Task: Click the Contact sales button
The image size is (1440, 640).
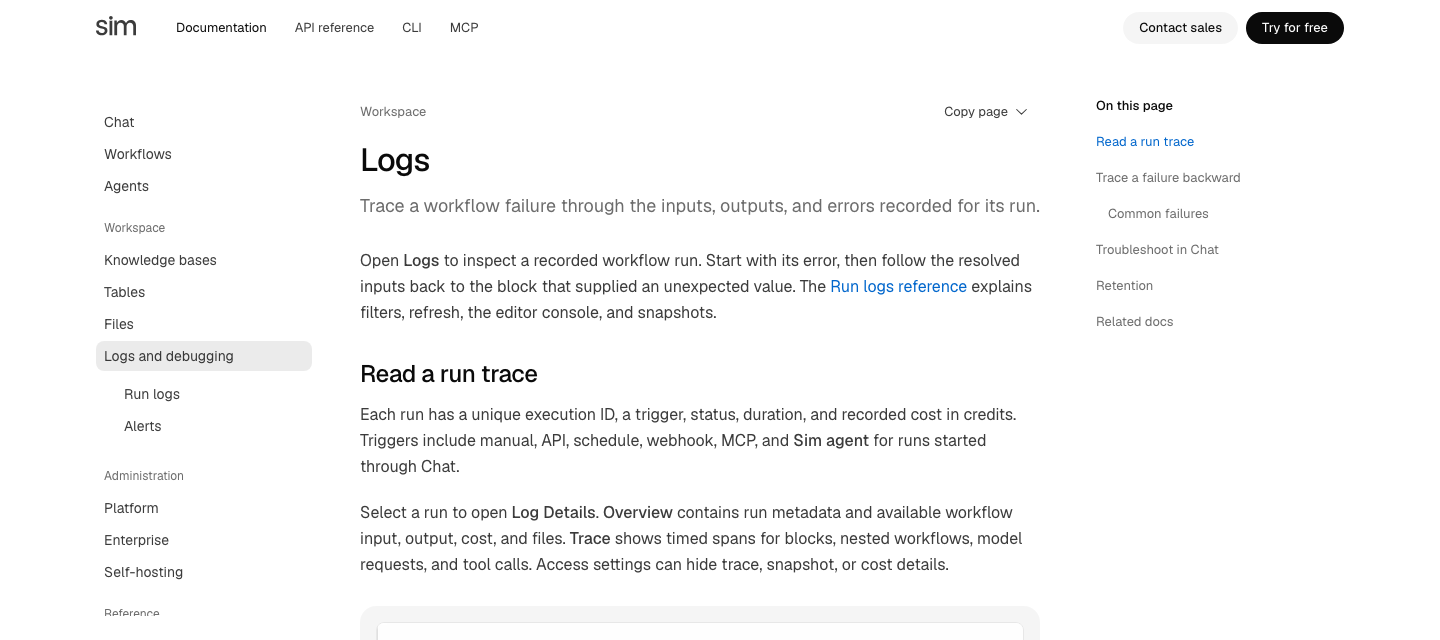Action: tap(1180, 28)
